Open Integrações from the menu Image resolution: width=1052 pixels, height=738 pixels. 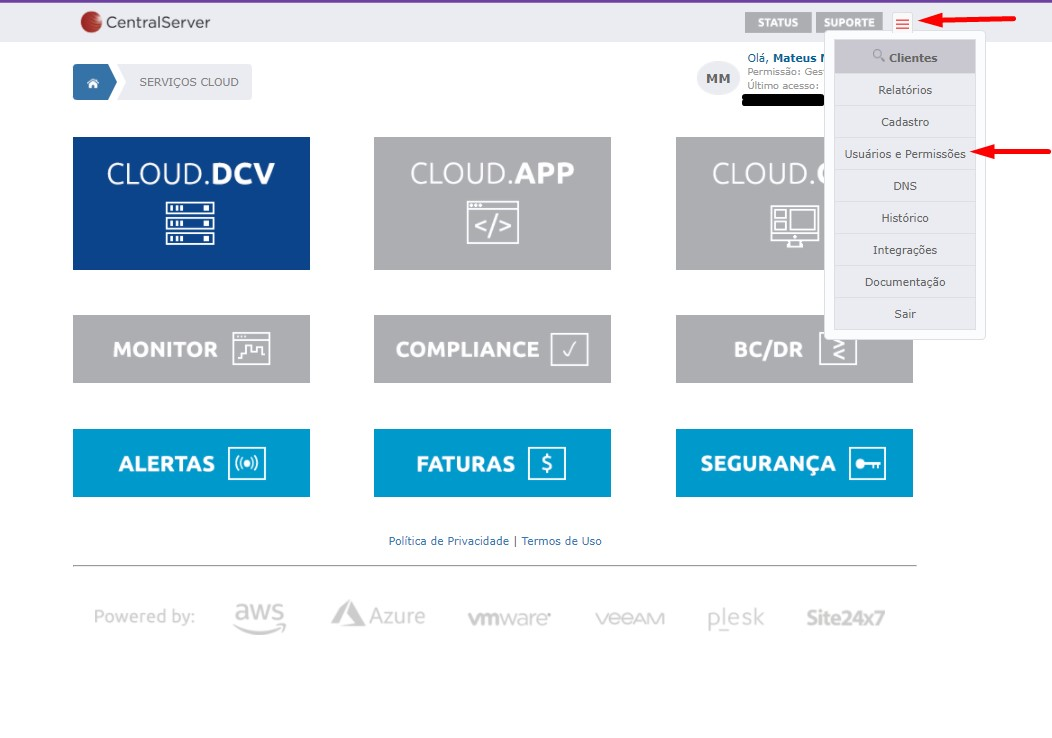tap(904, 250)
